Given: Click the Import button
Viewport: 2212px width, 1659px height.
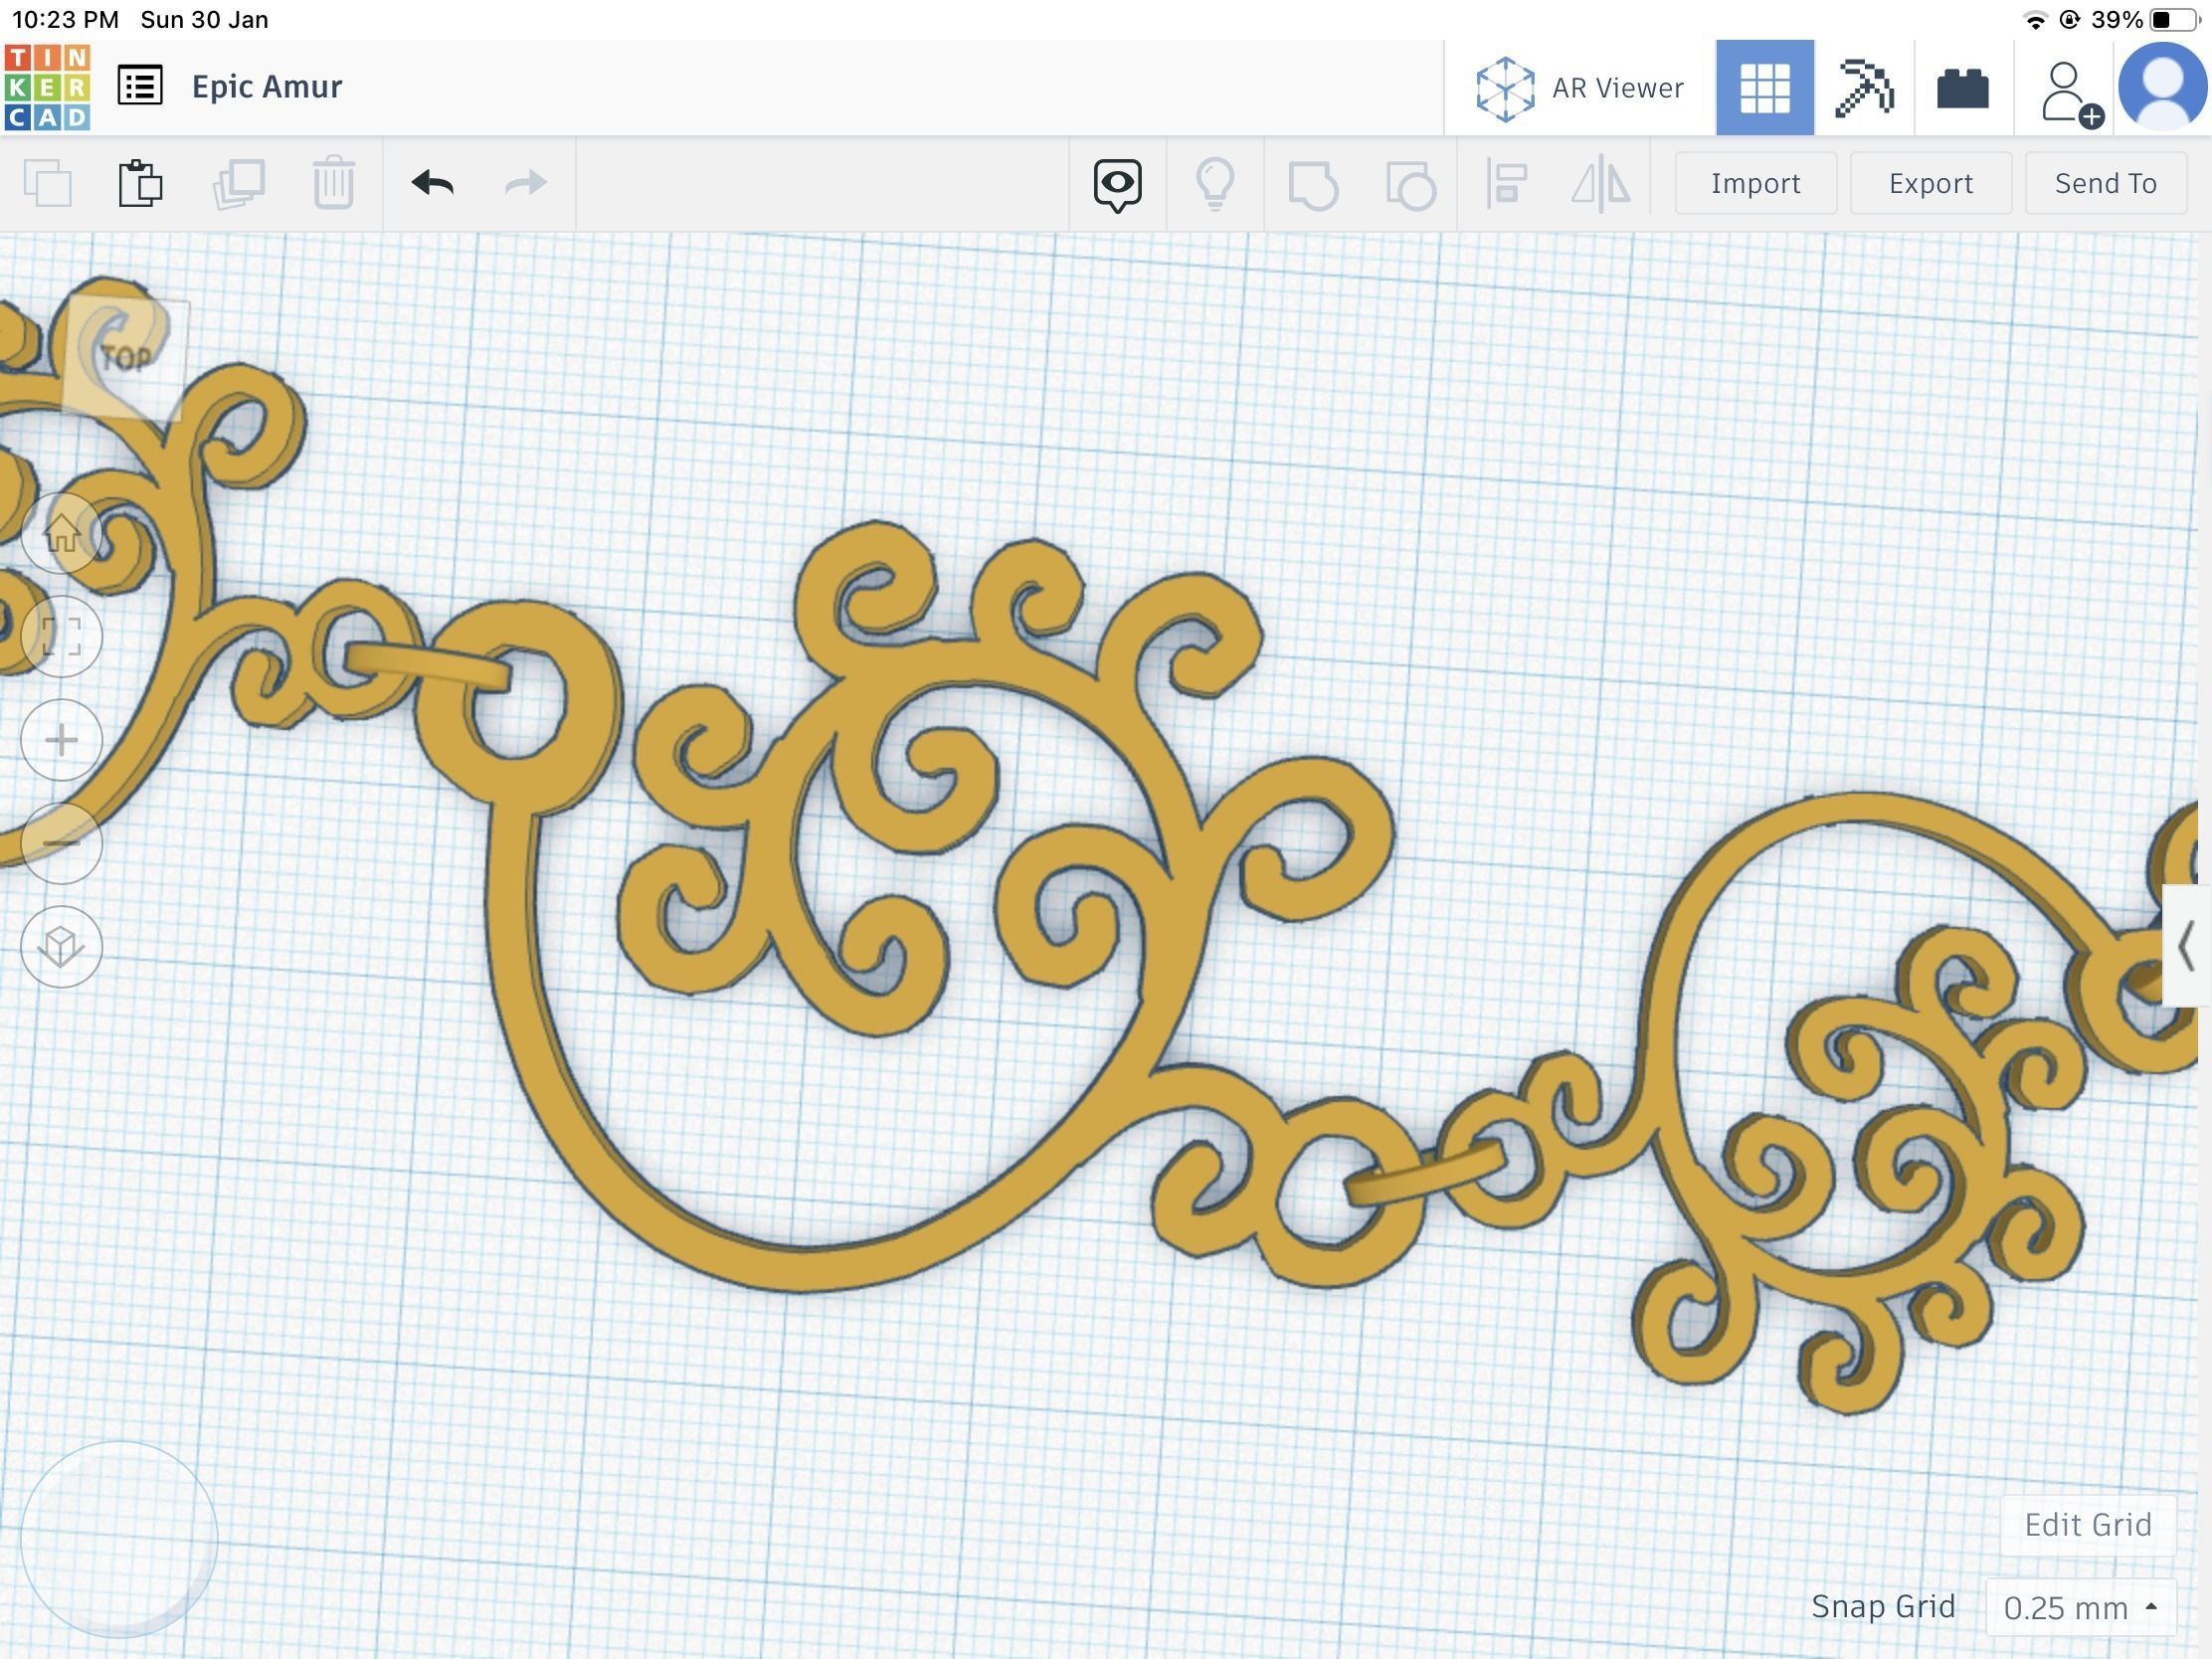Looking at the screenshot, I should [1755, 183].
